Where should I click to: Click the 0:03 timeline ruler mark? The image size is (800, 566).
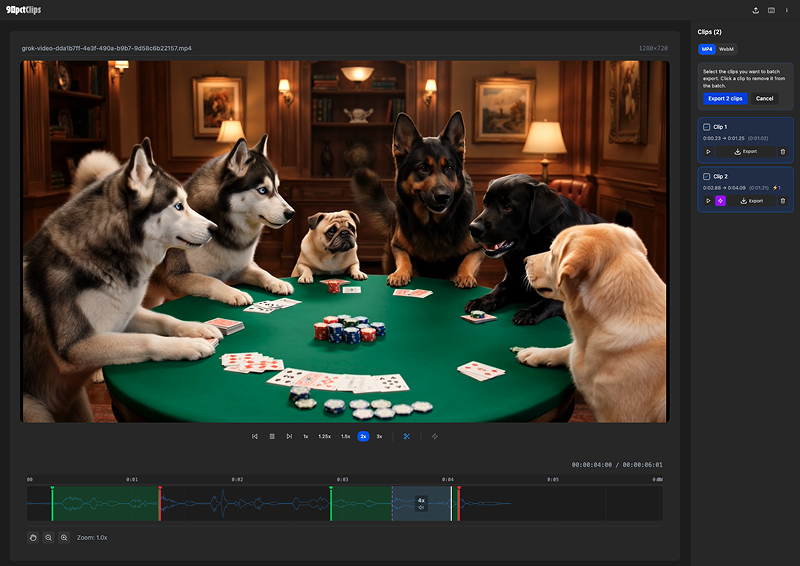pyautogui.click(x=342, y=480)
